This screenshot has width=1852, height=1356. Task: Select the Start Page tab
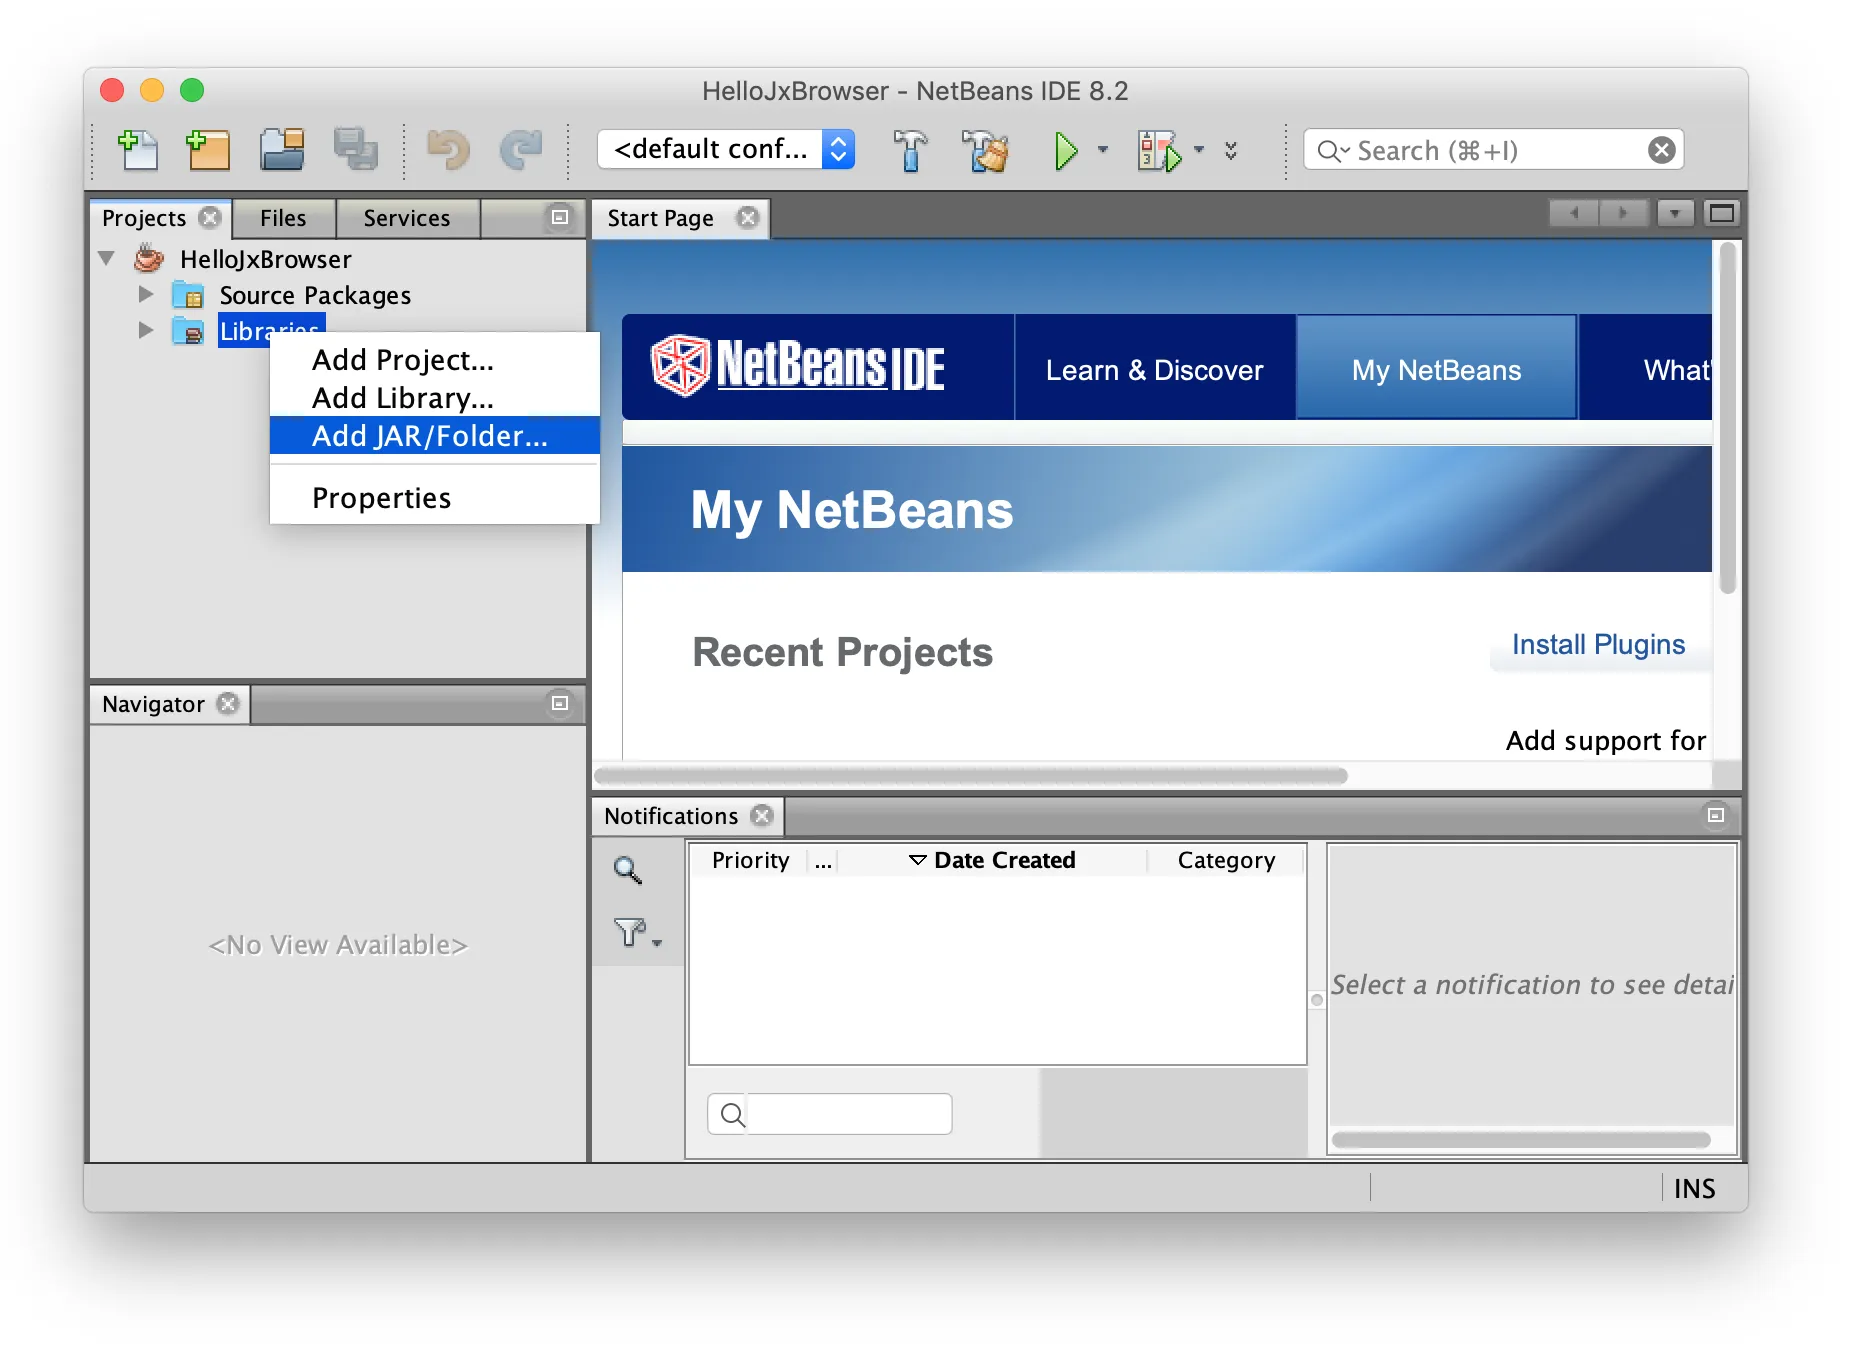pyautogui.click(x=661, y=218)
